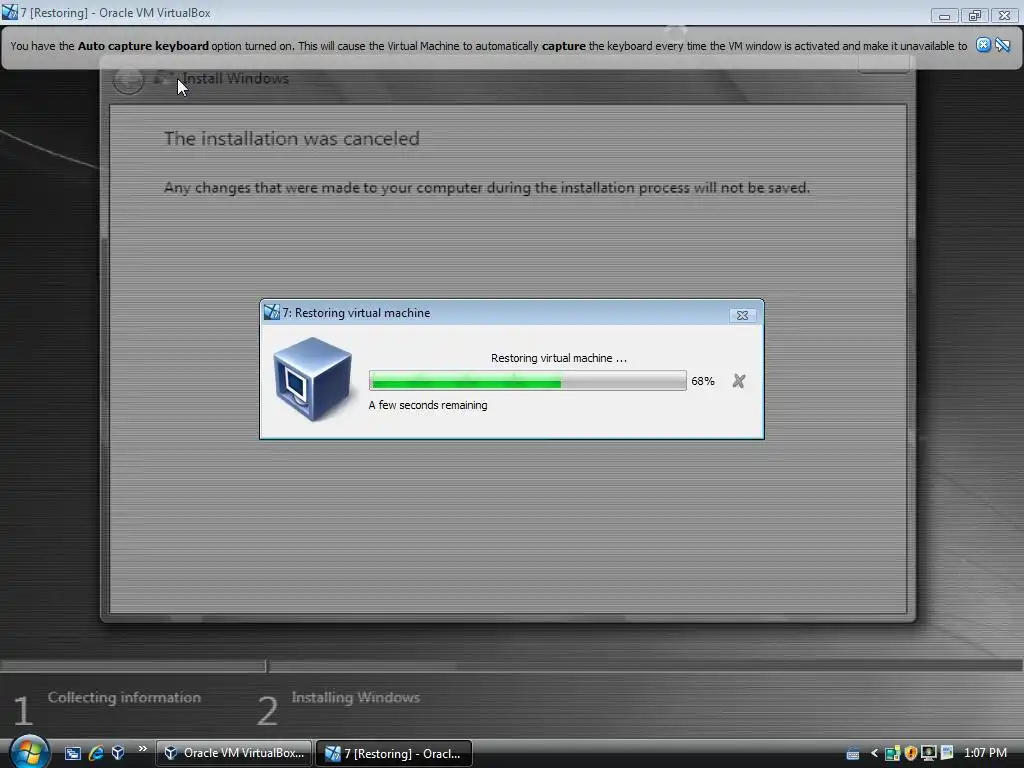Click the 'Installing Windows' step label
Screen dimensions: 1024x768
coord(355,697)
